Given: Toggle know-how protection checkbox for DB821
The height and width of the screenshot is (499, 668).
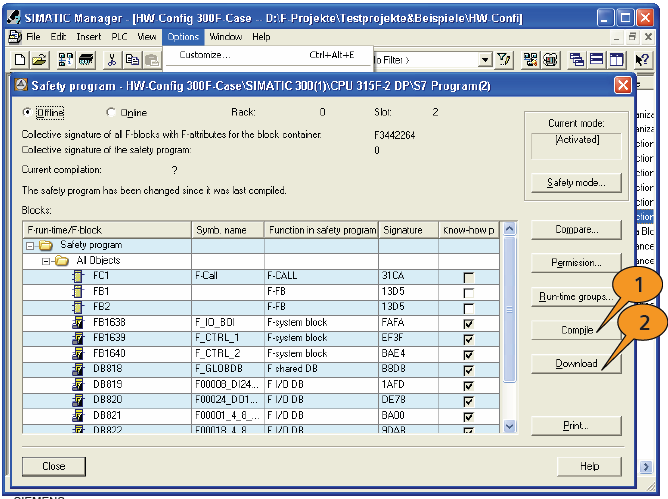Looking at the screenshot, I should click(469, 417).
